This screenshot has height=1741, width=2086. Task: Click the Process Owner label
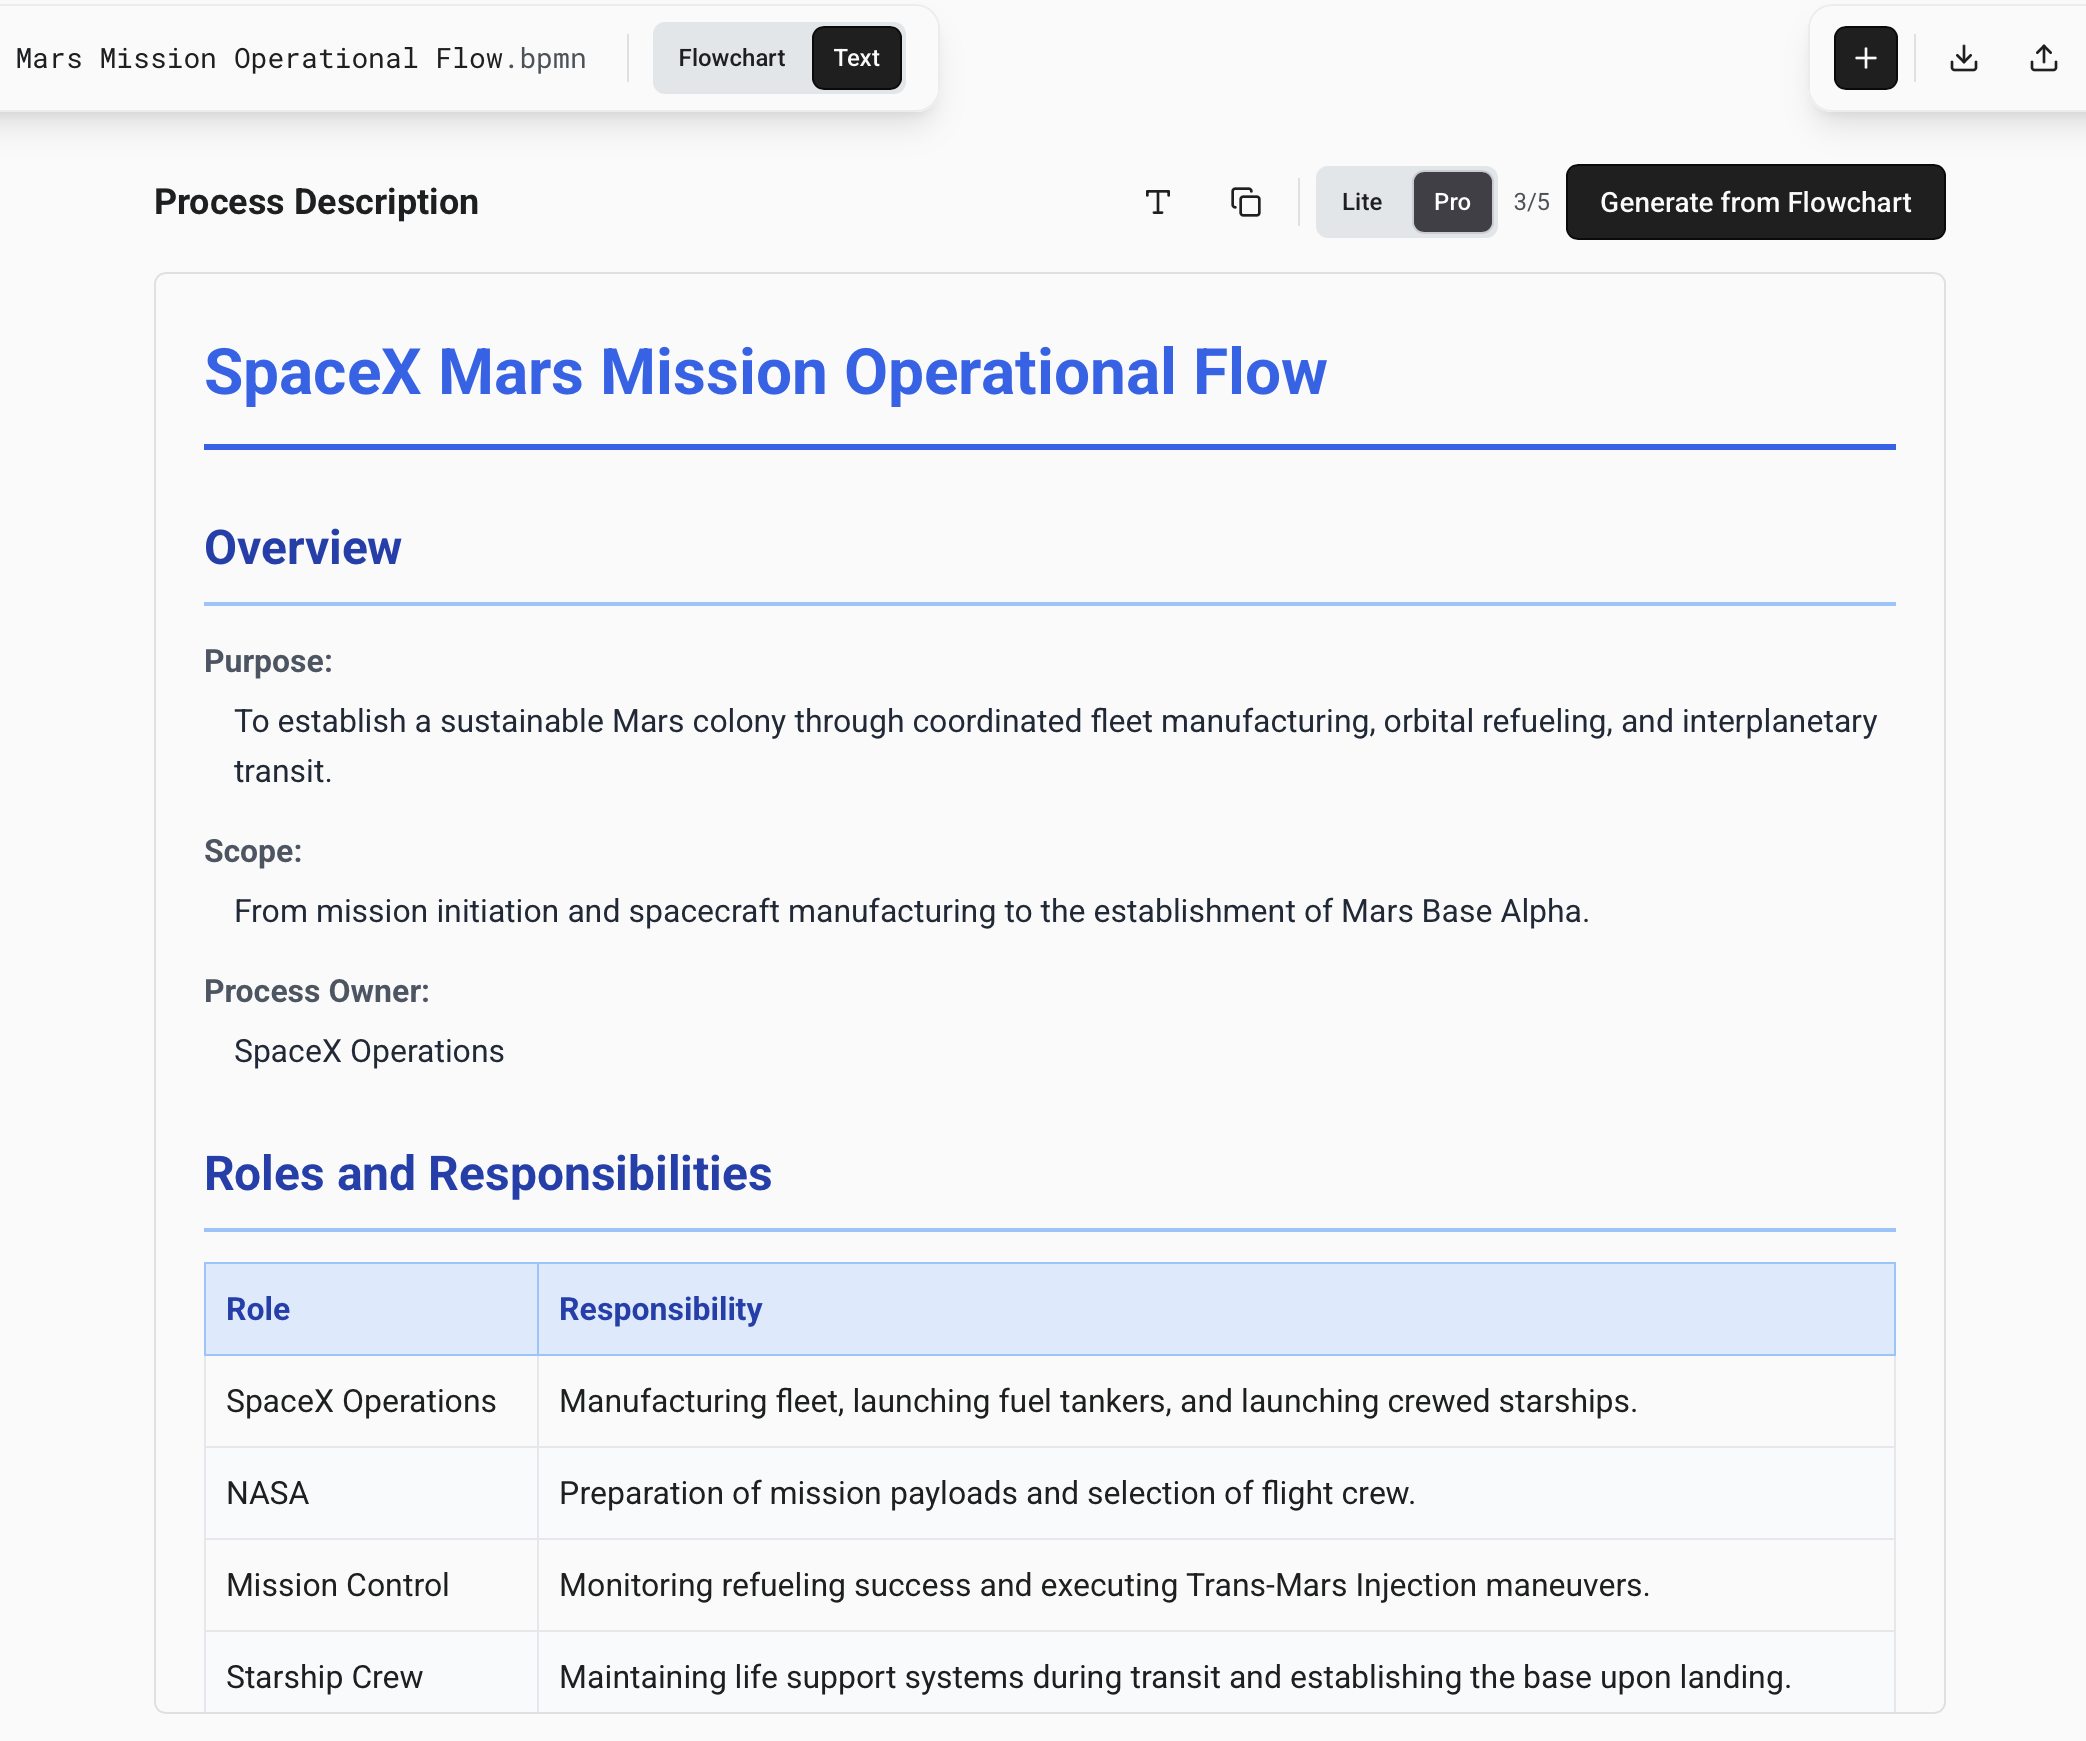click(317, 991)
